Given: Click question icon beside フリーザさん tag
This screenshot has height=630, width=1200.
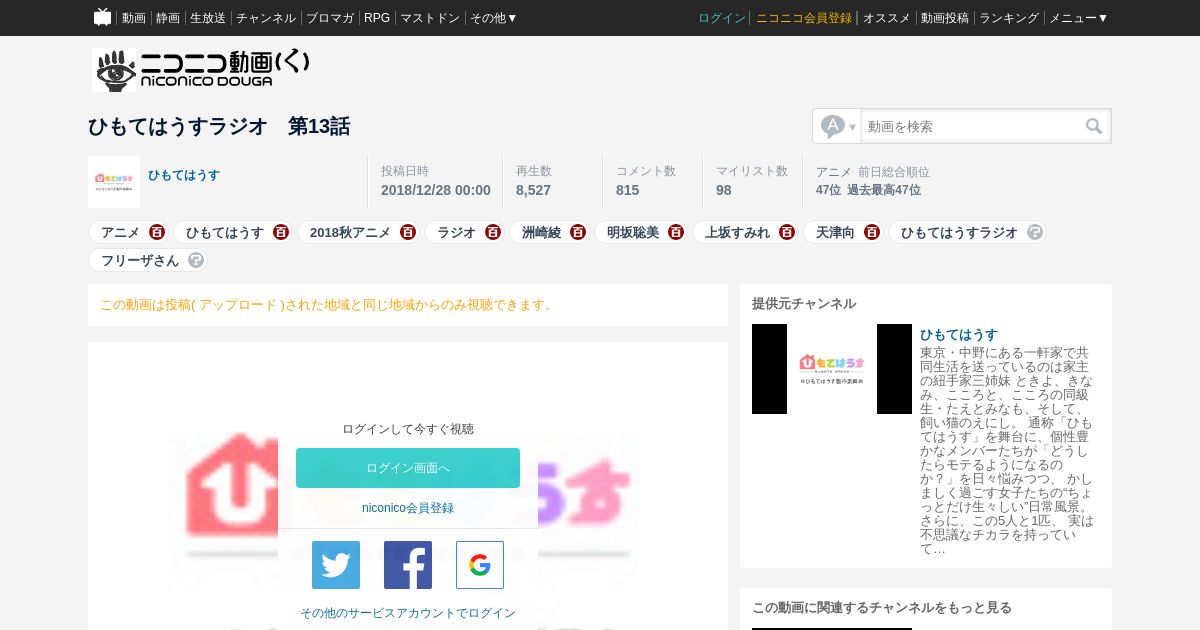Looking at the screenshot, I should coord(196,260).
